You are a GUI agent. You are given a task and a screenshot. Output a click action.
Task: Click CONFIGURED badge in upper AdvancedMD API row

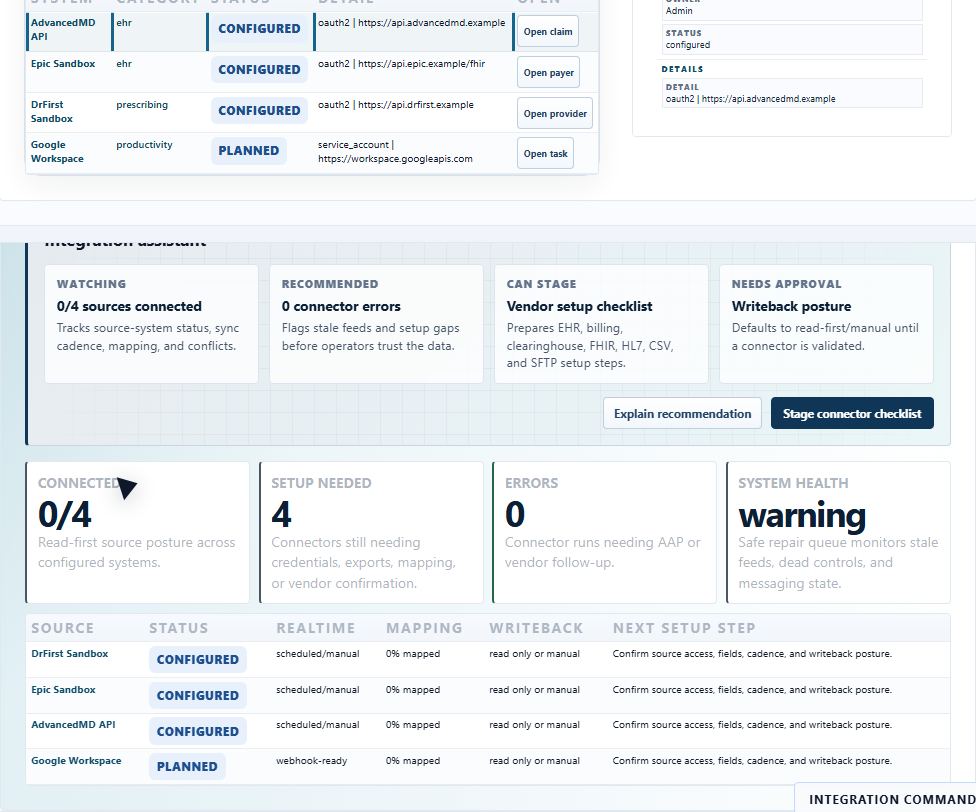(x=259, y=29)
